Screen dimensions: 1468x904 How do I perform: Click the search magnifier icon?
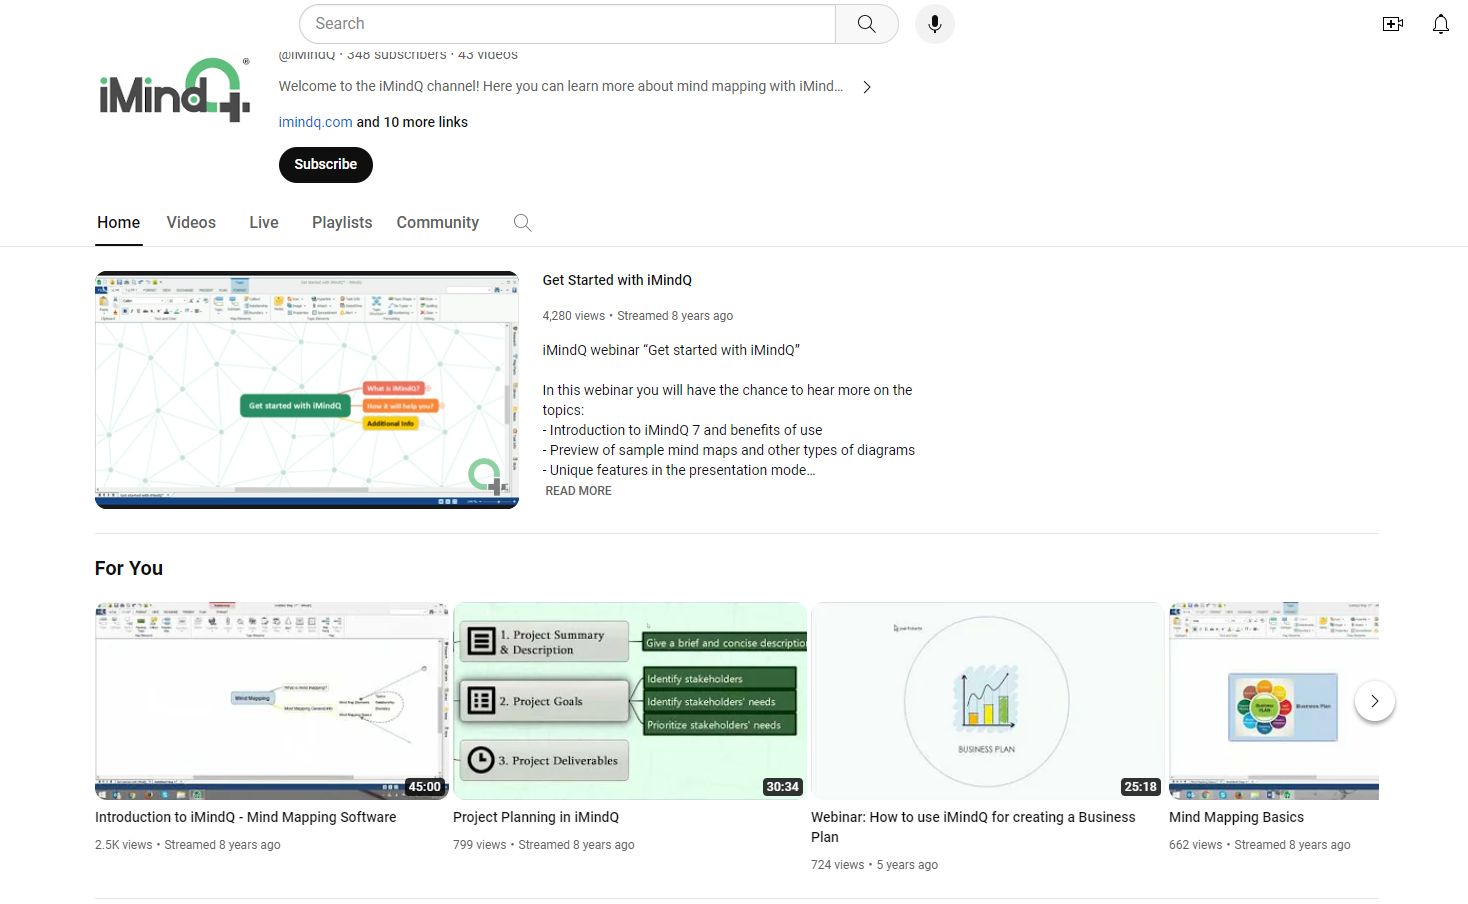864,23
